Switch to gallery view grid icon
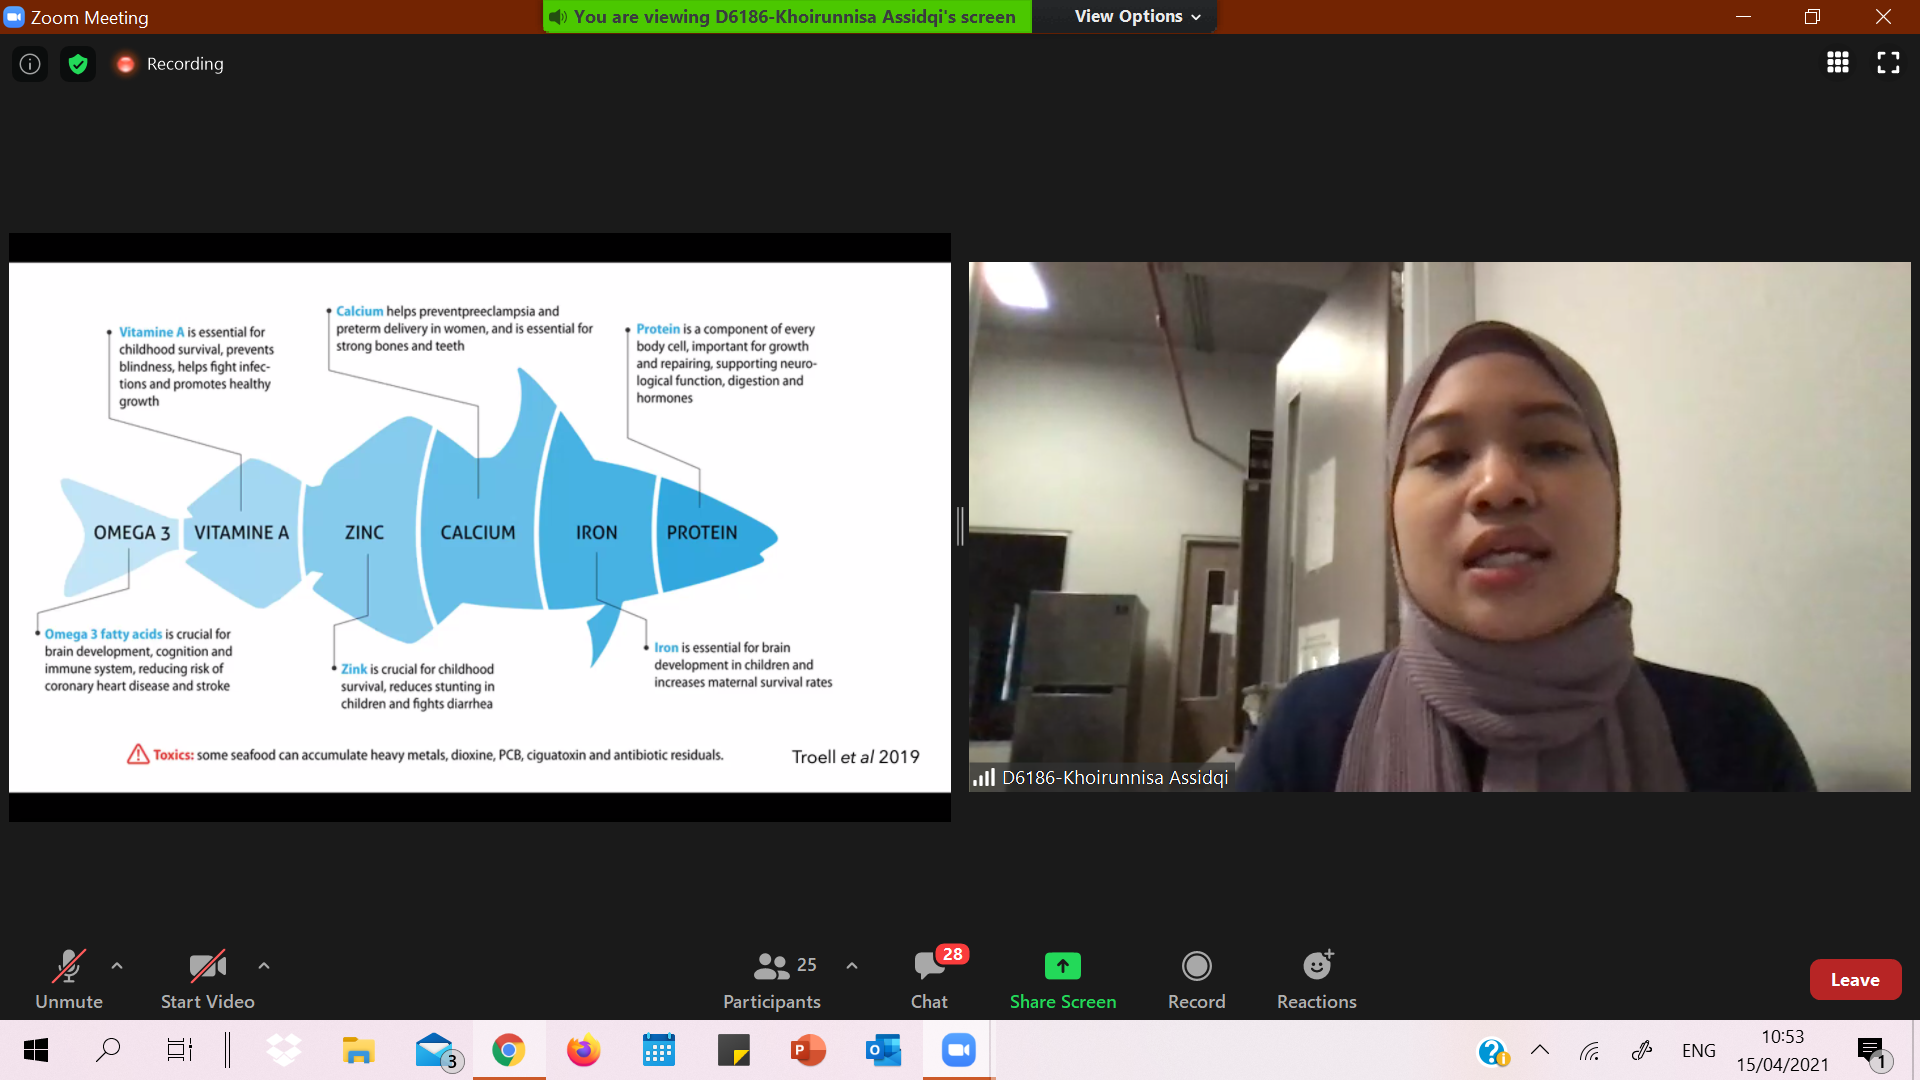The width and height of the screenshot is (1920, 1080). click(1837, 63)
